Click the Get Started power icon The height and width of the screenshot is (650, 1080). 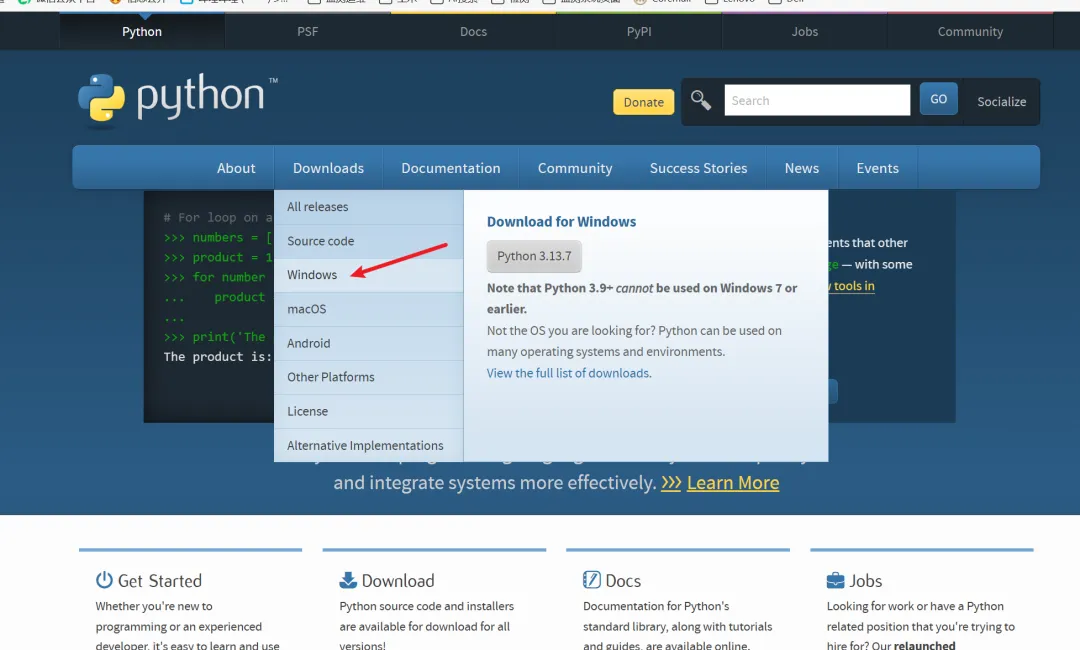click(104, 580)
